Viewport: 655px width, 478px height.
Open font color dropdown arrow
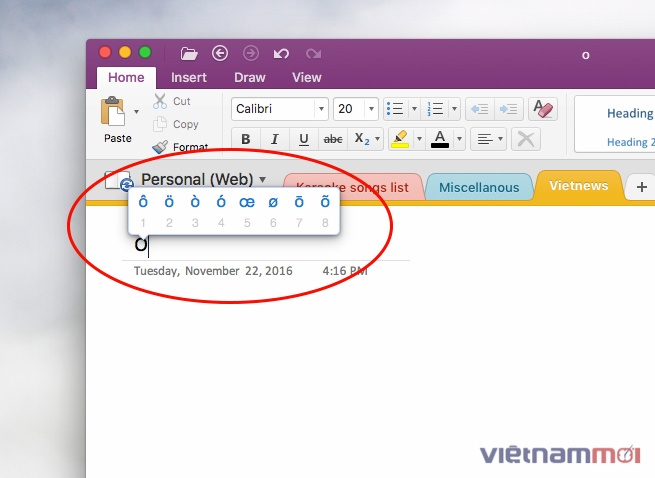coord(459,139)
